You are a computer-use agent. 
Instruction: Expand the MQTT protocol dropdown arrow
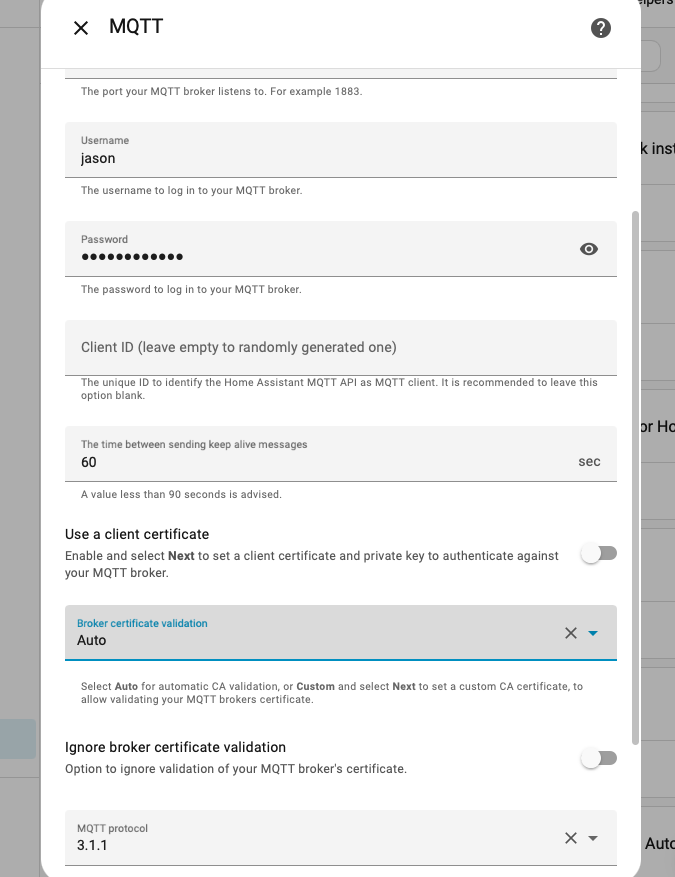click(593, 838)
